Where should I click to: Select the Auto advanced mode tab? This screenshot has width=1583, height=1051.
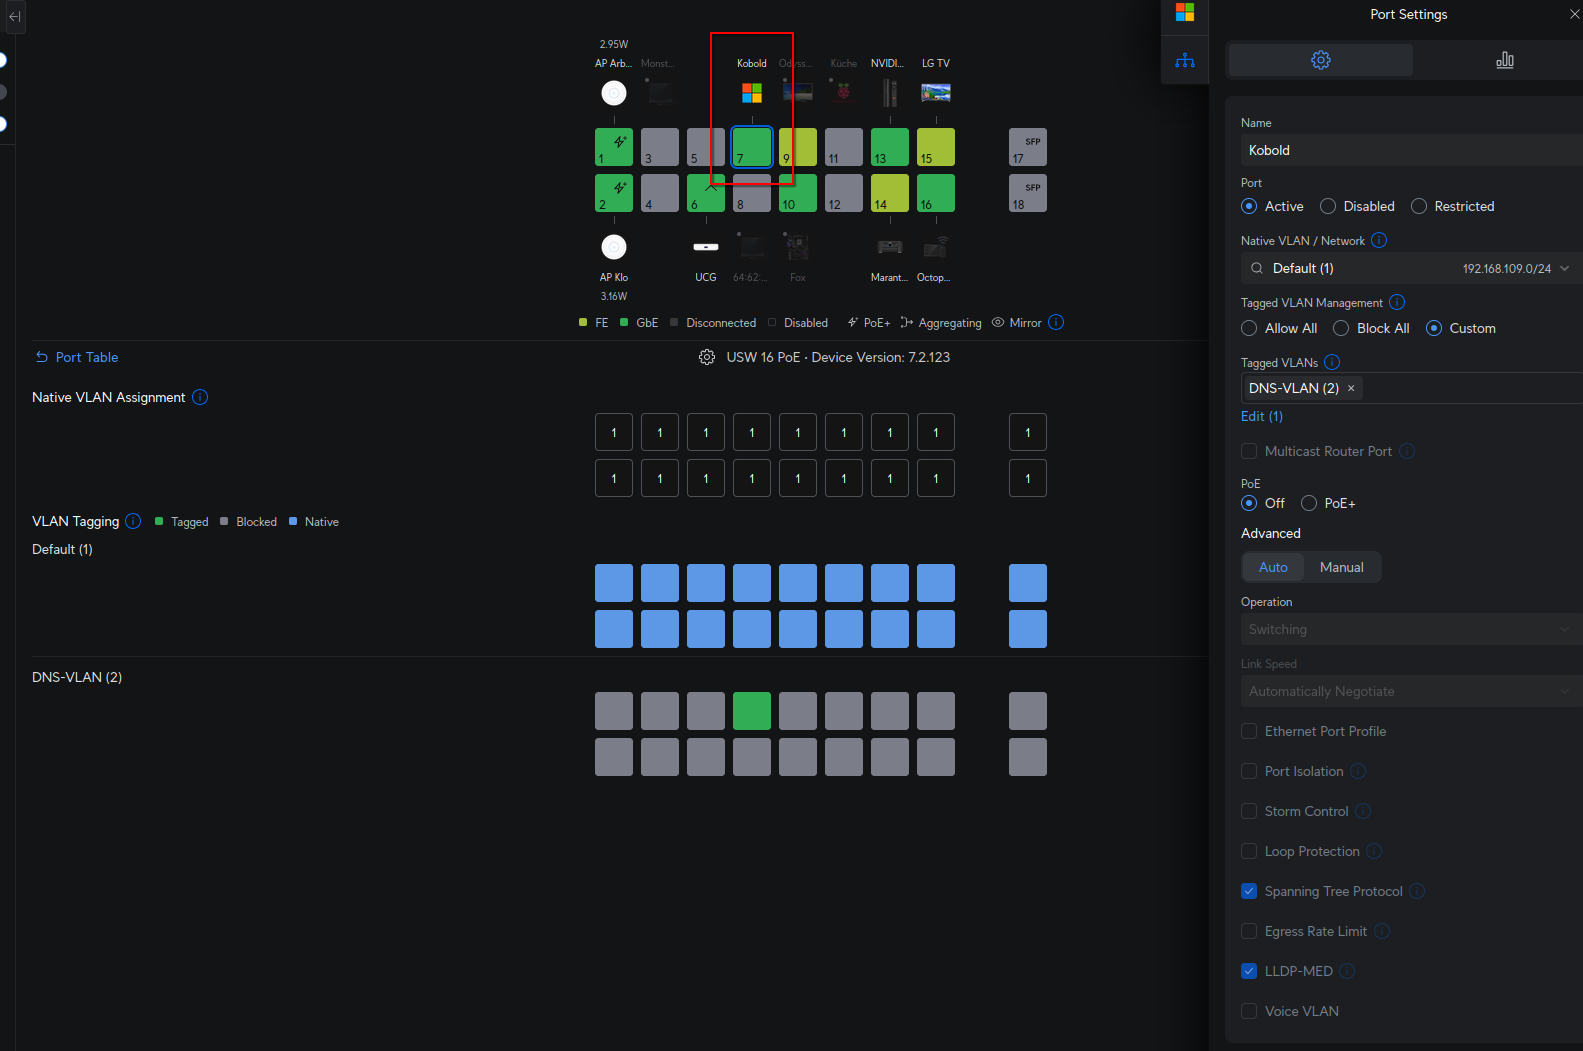point(1273,567)
